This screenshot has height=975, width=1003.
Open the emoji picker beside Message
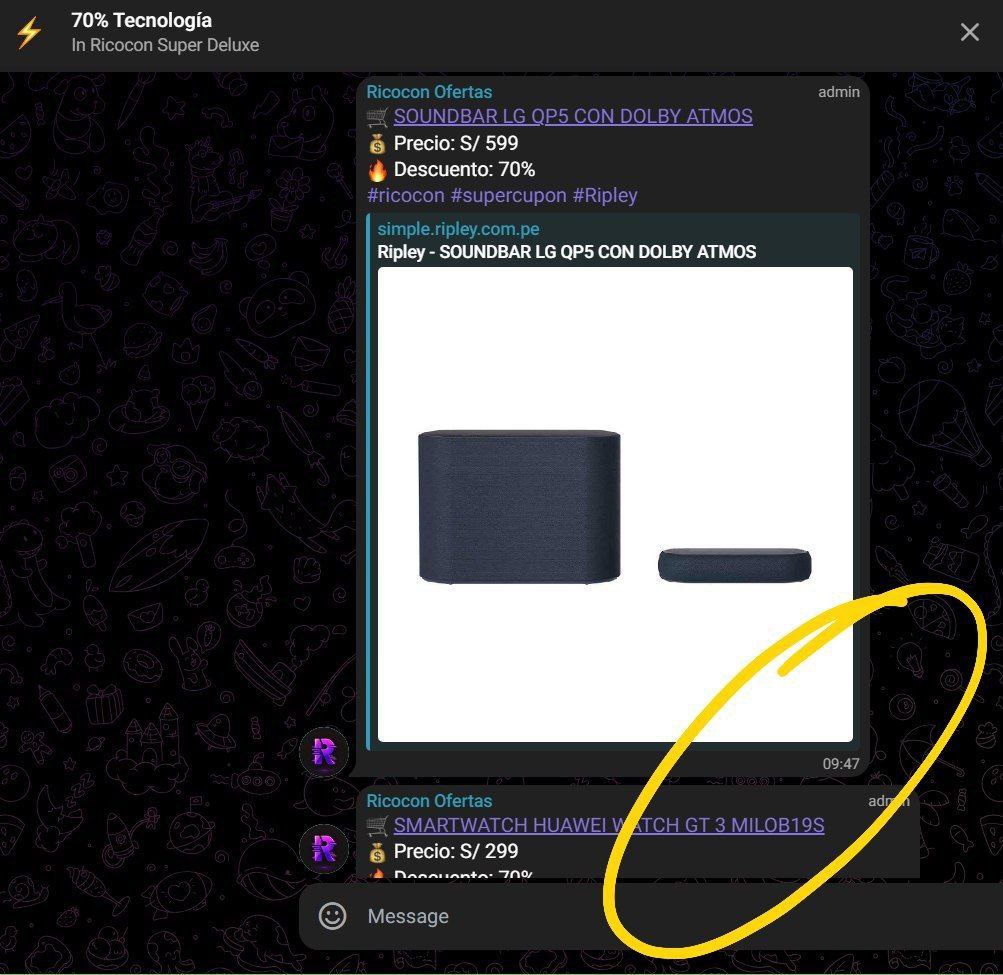point(333,916)
